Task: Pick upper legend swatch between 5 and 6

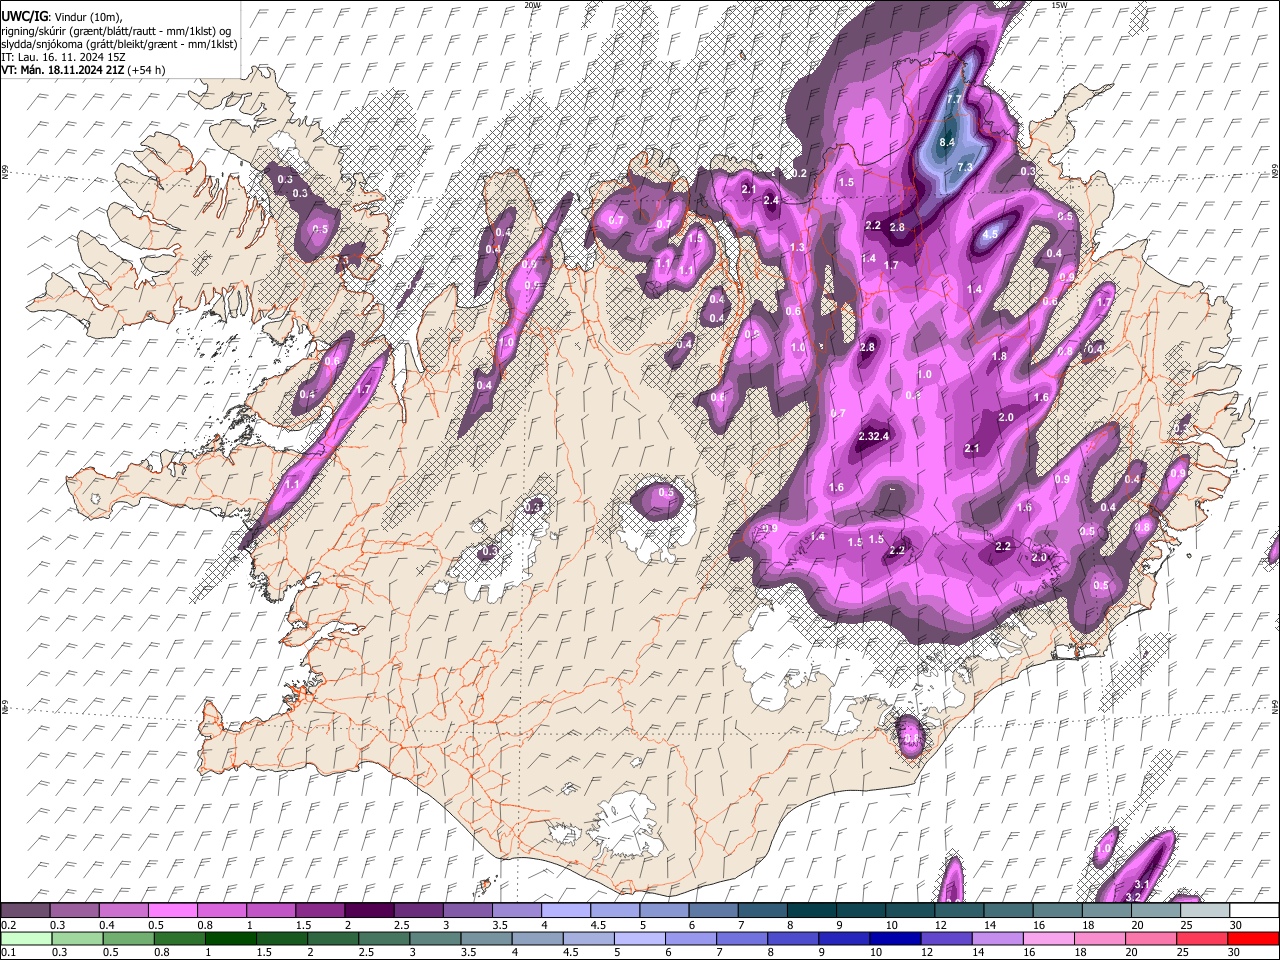Action: (664, 910)
